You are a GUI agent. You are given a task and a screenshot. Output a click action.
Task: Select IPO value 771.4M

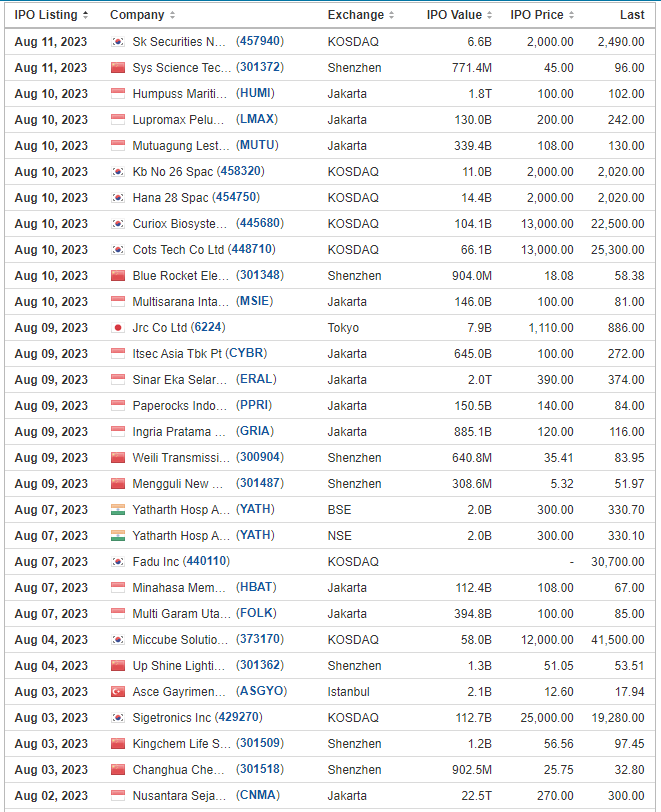pyautogui.click(x=471, y=68)
